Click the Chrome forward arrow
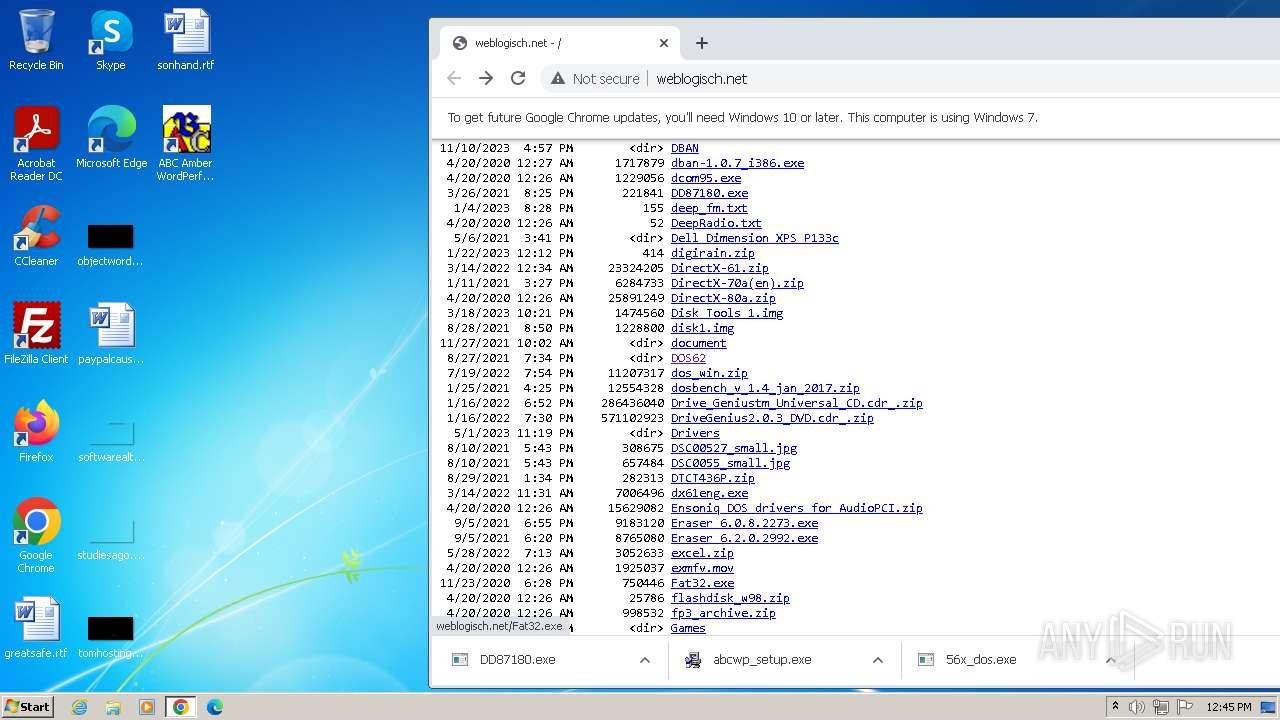This screenshot has height=720, width=1280. [x=486, y=78]
